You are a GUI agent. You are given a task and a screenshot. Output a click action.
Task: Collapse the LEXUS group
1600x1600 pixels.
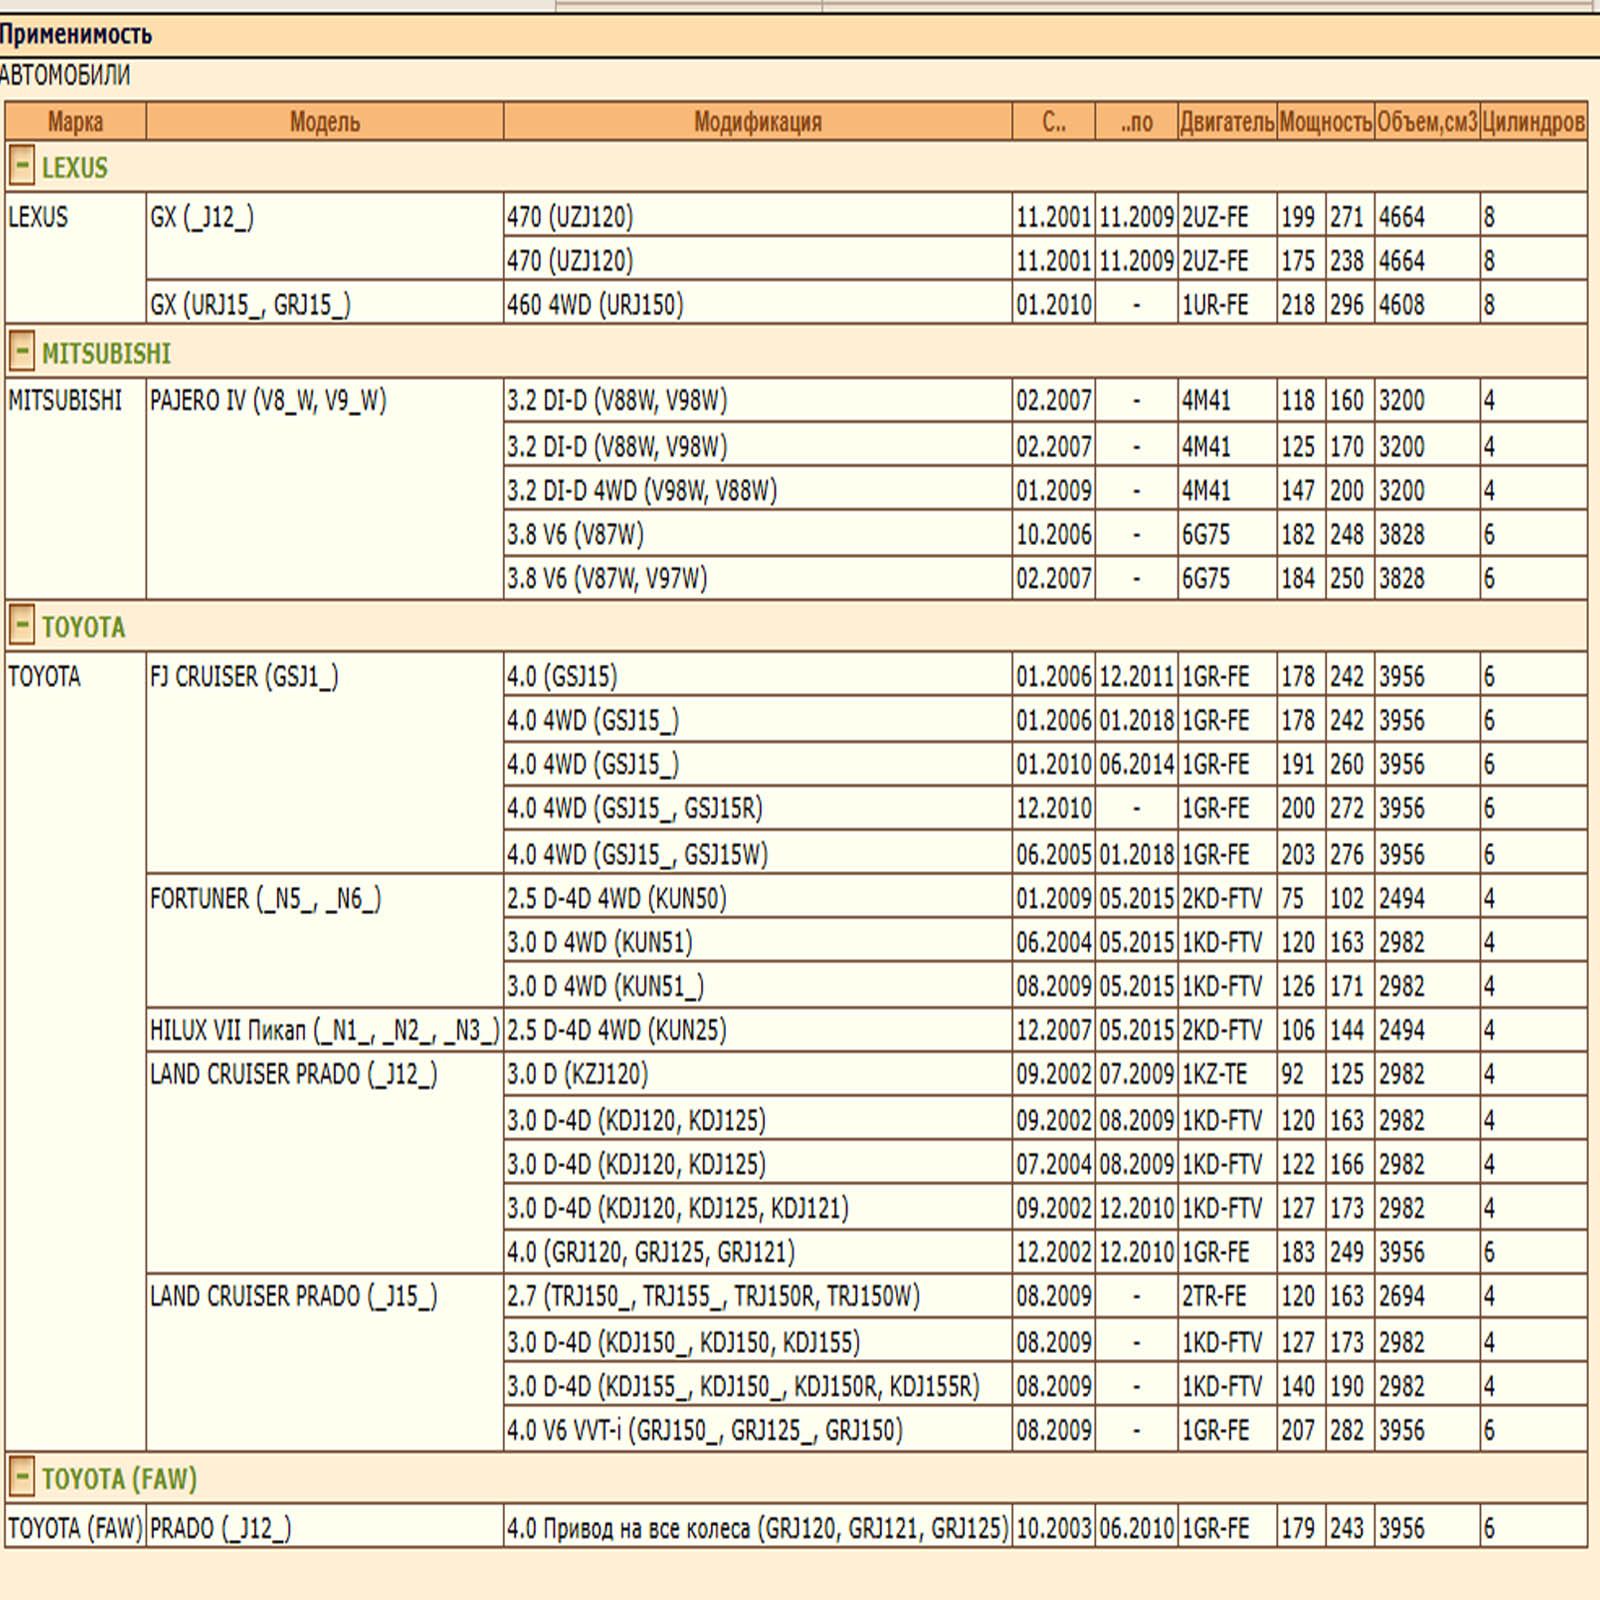tap(21, 165)
